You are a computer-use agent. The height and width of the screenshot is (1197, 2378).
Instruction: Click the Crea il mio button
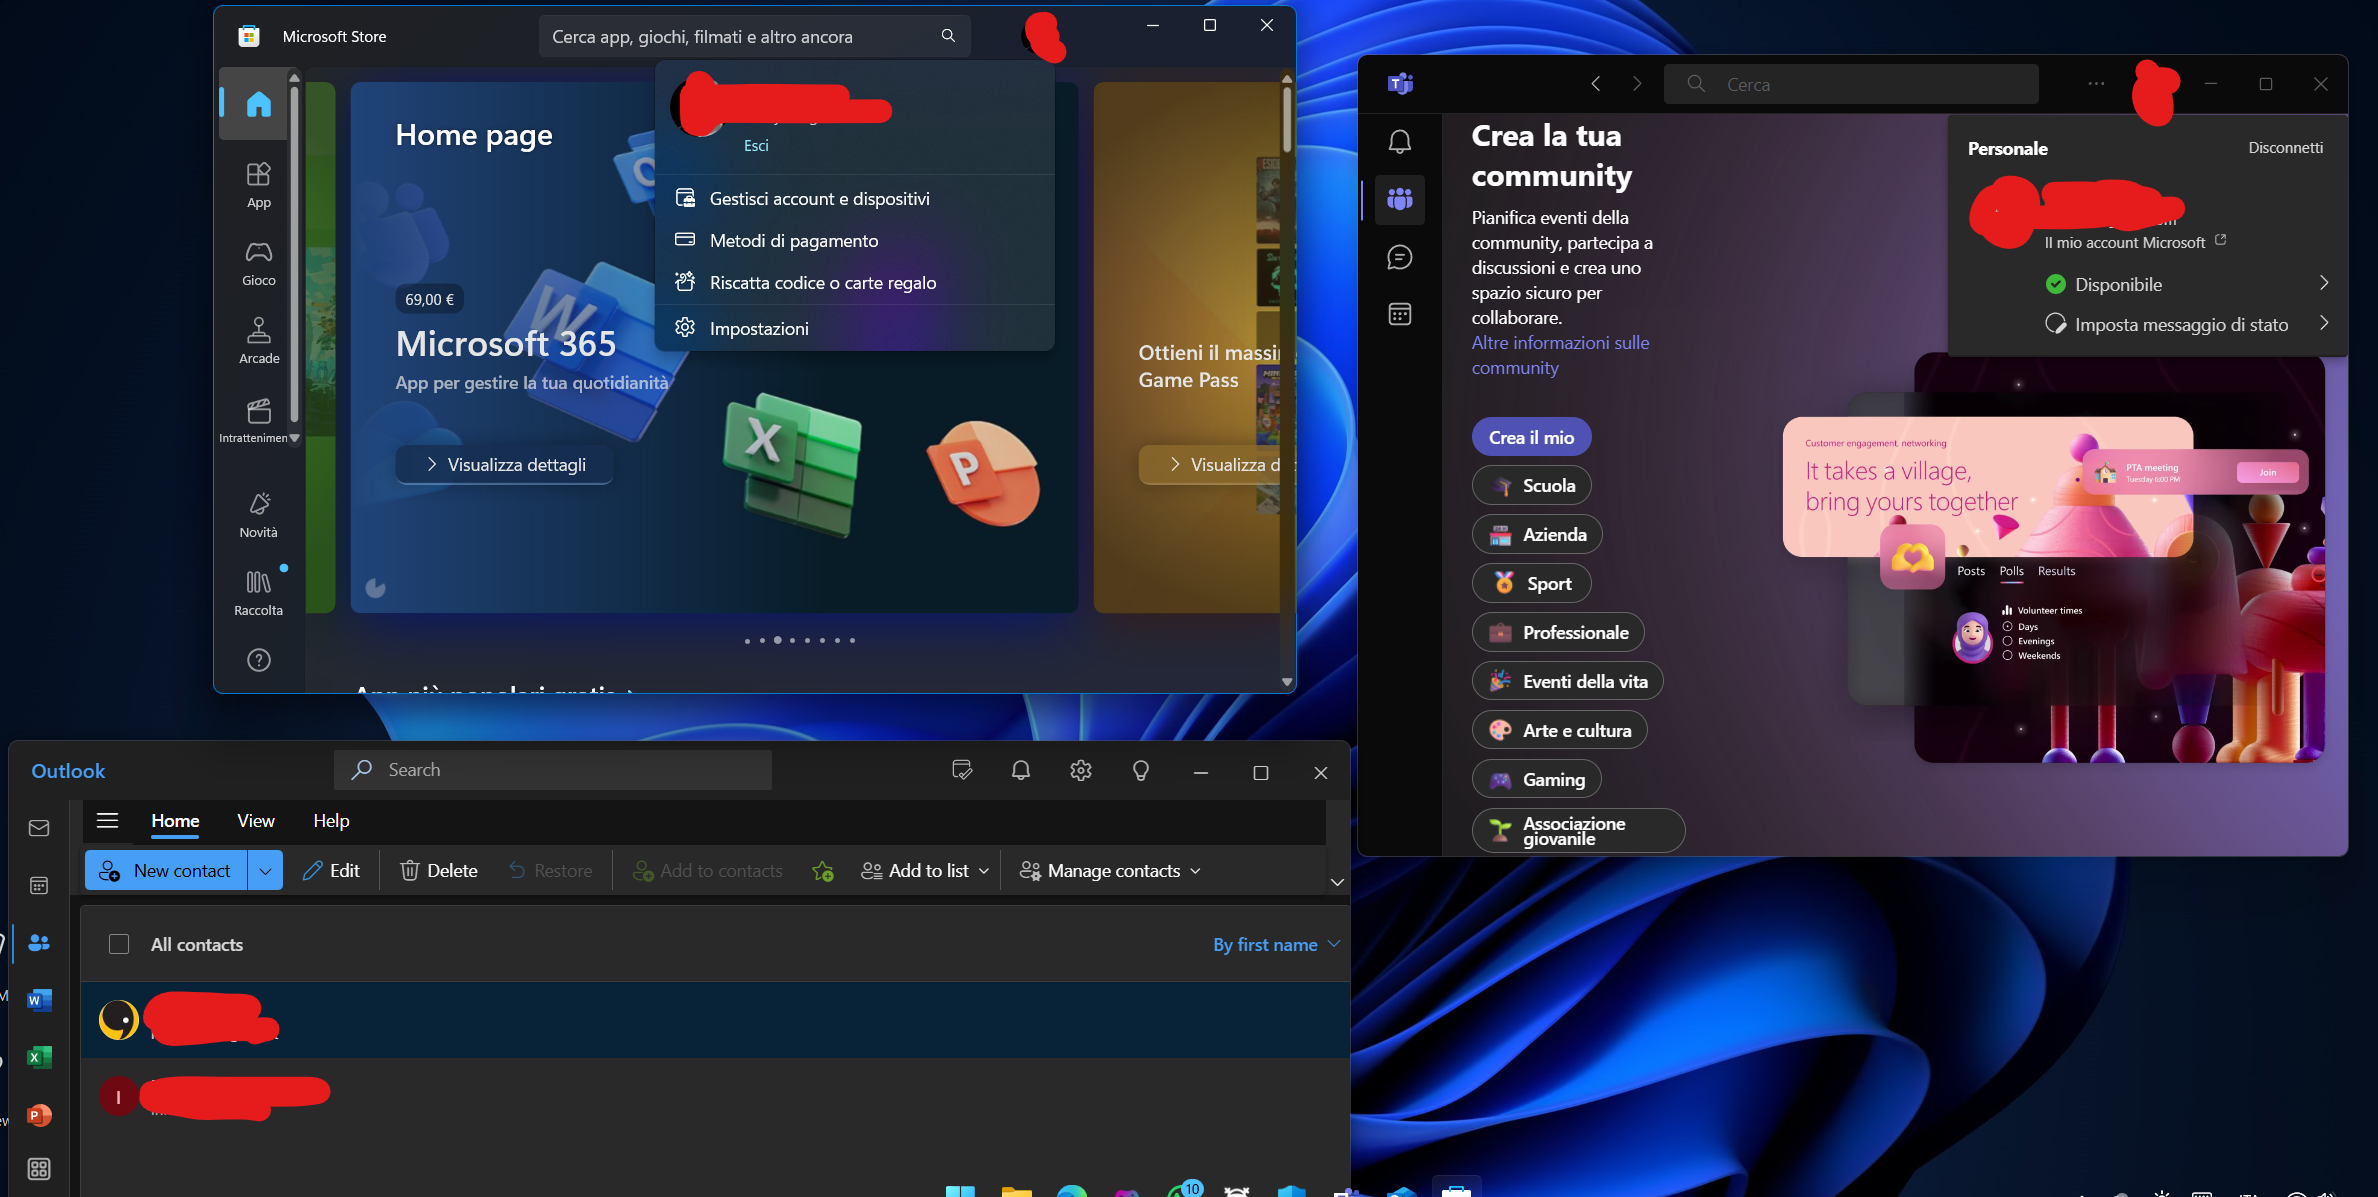coord(1530,437)
